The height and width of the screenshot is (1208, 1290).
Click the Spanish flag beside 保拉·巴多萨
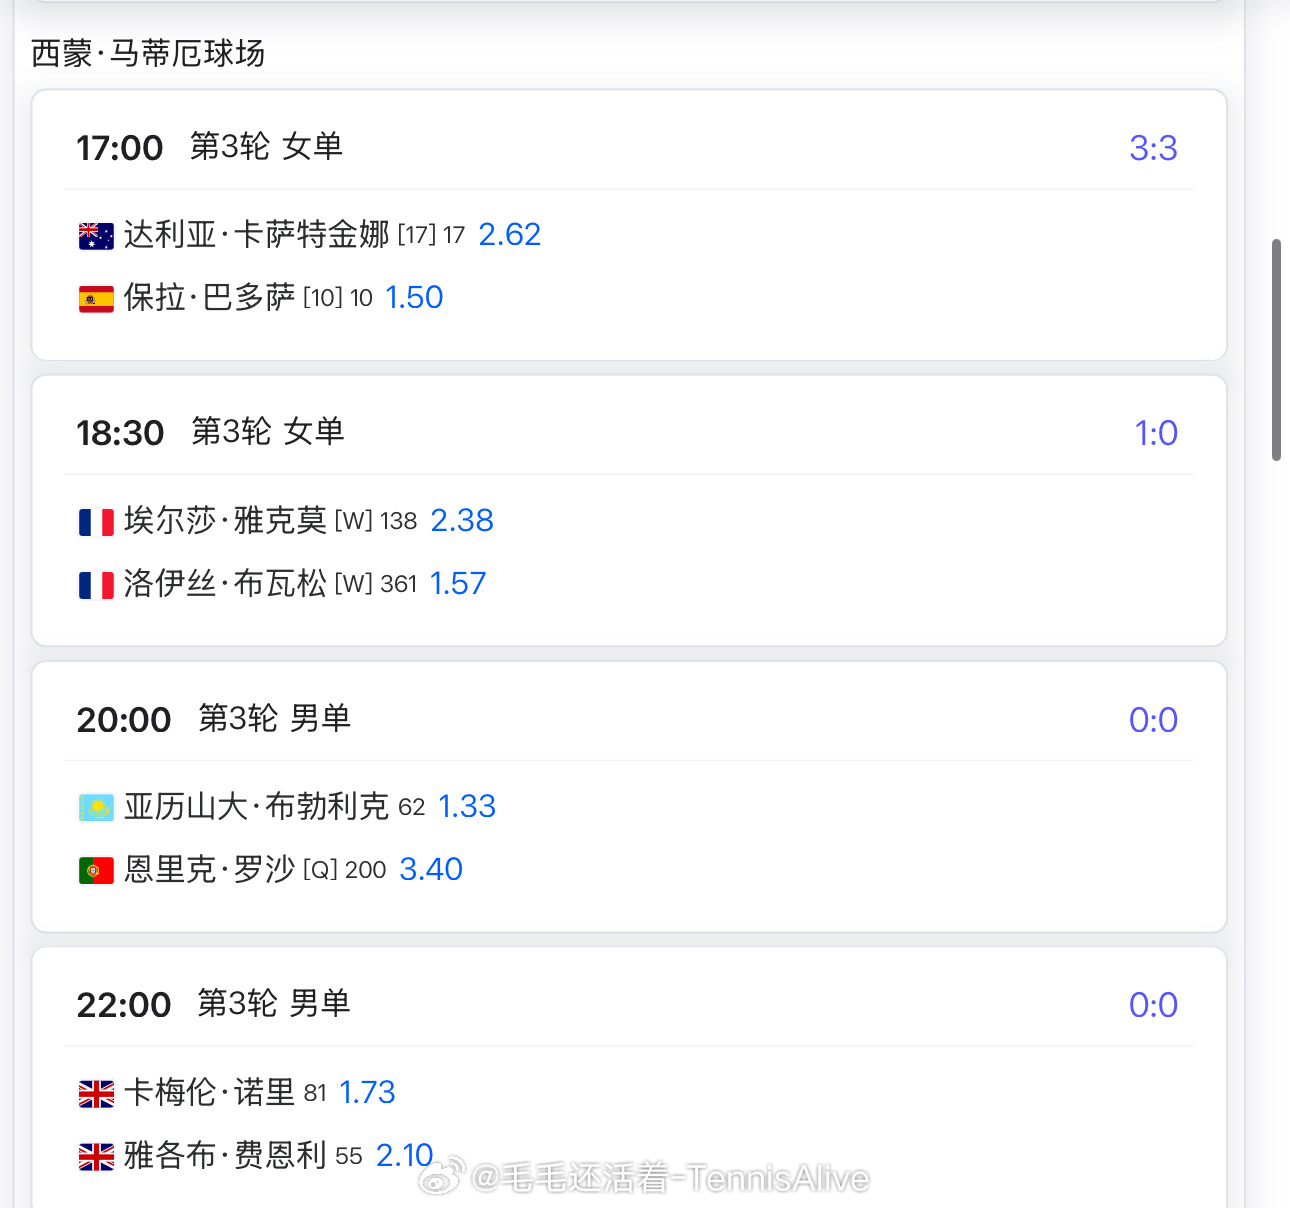click(96, 299)
